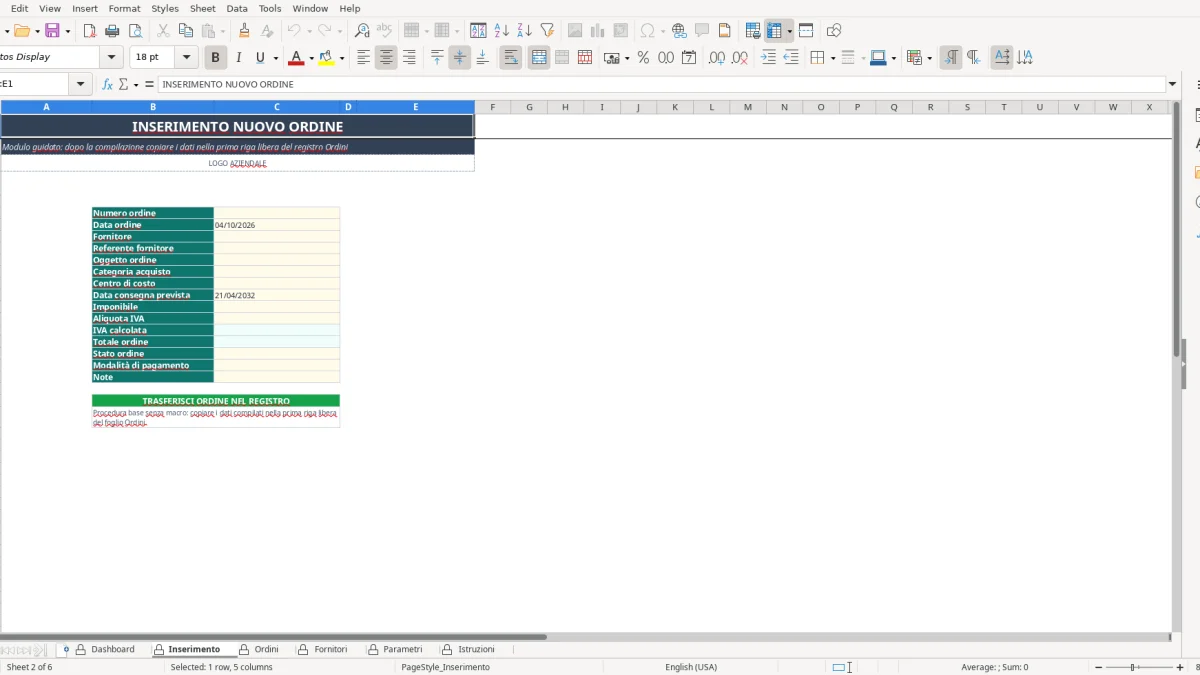The height and width of the screenshot is (675, 1200).
Task: Align cell content left
Action: pyautogui.click(x=363, y=58)
